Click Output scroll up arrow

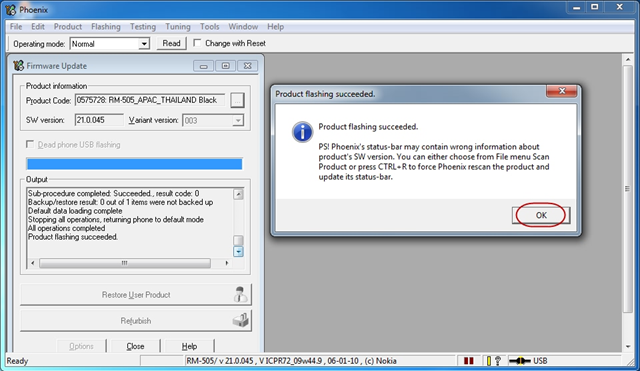tap(238, 194)
